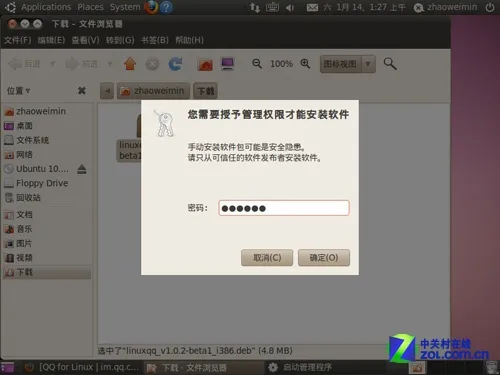Launch Firefox from the top panel
Image resolution: width=500 pixels, height=375 pixels.
point(151,7)
